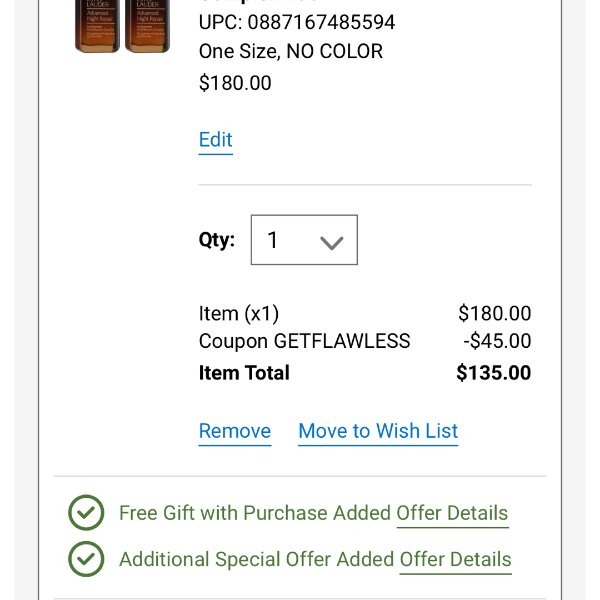Click the One Size, NO COLOR text

point(291,51)
